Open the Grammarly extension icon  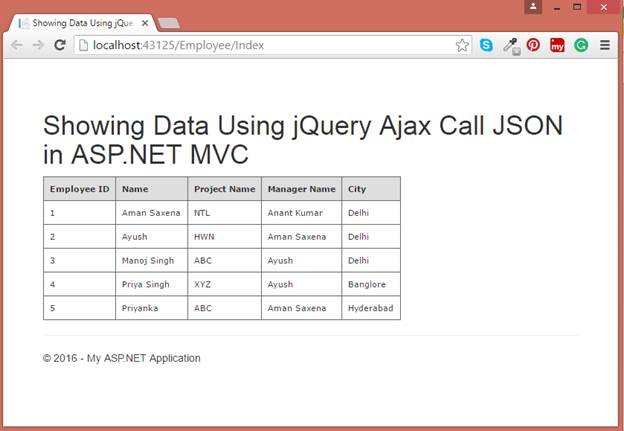click(581, 45)
